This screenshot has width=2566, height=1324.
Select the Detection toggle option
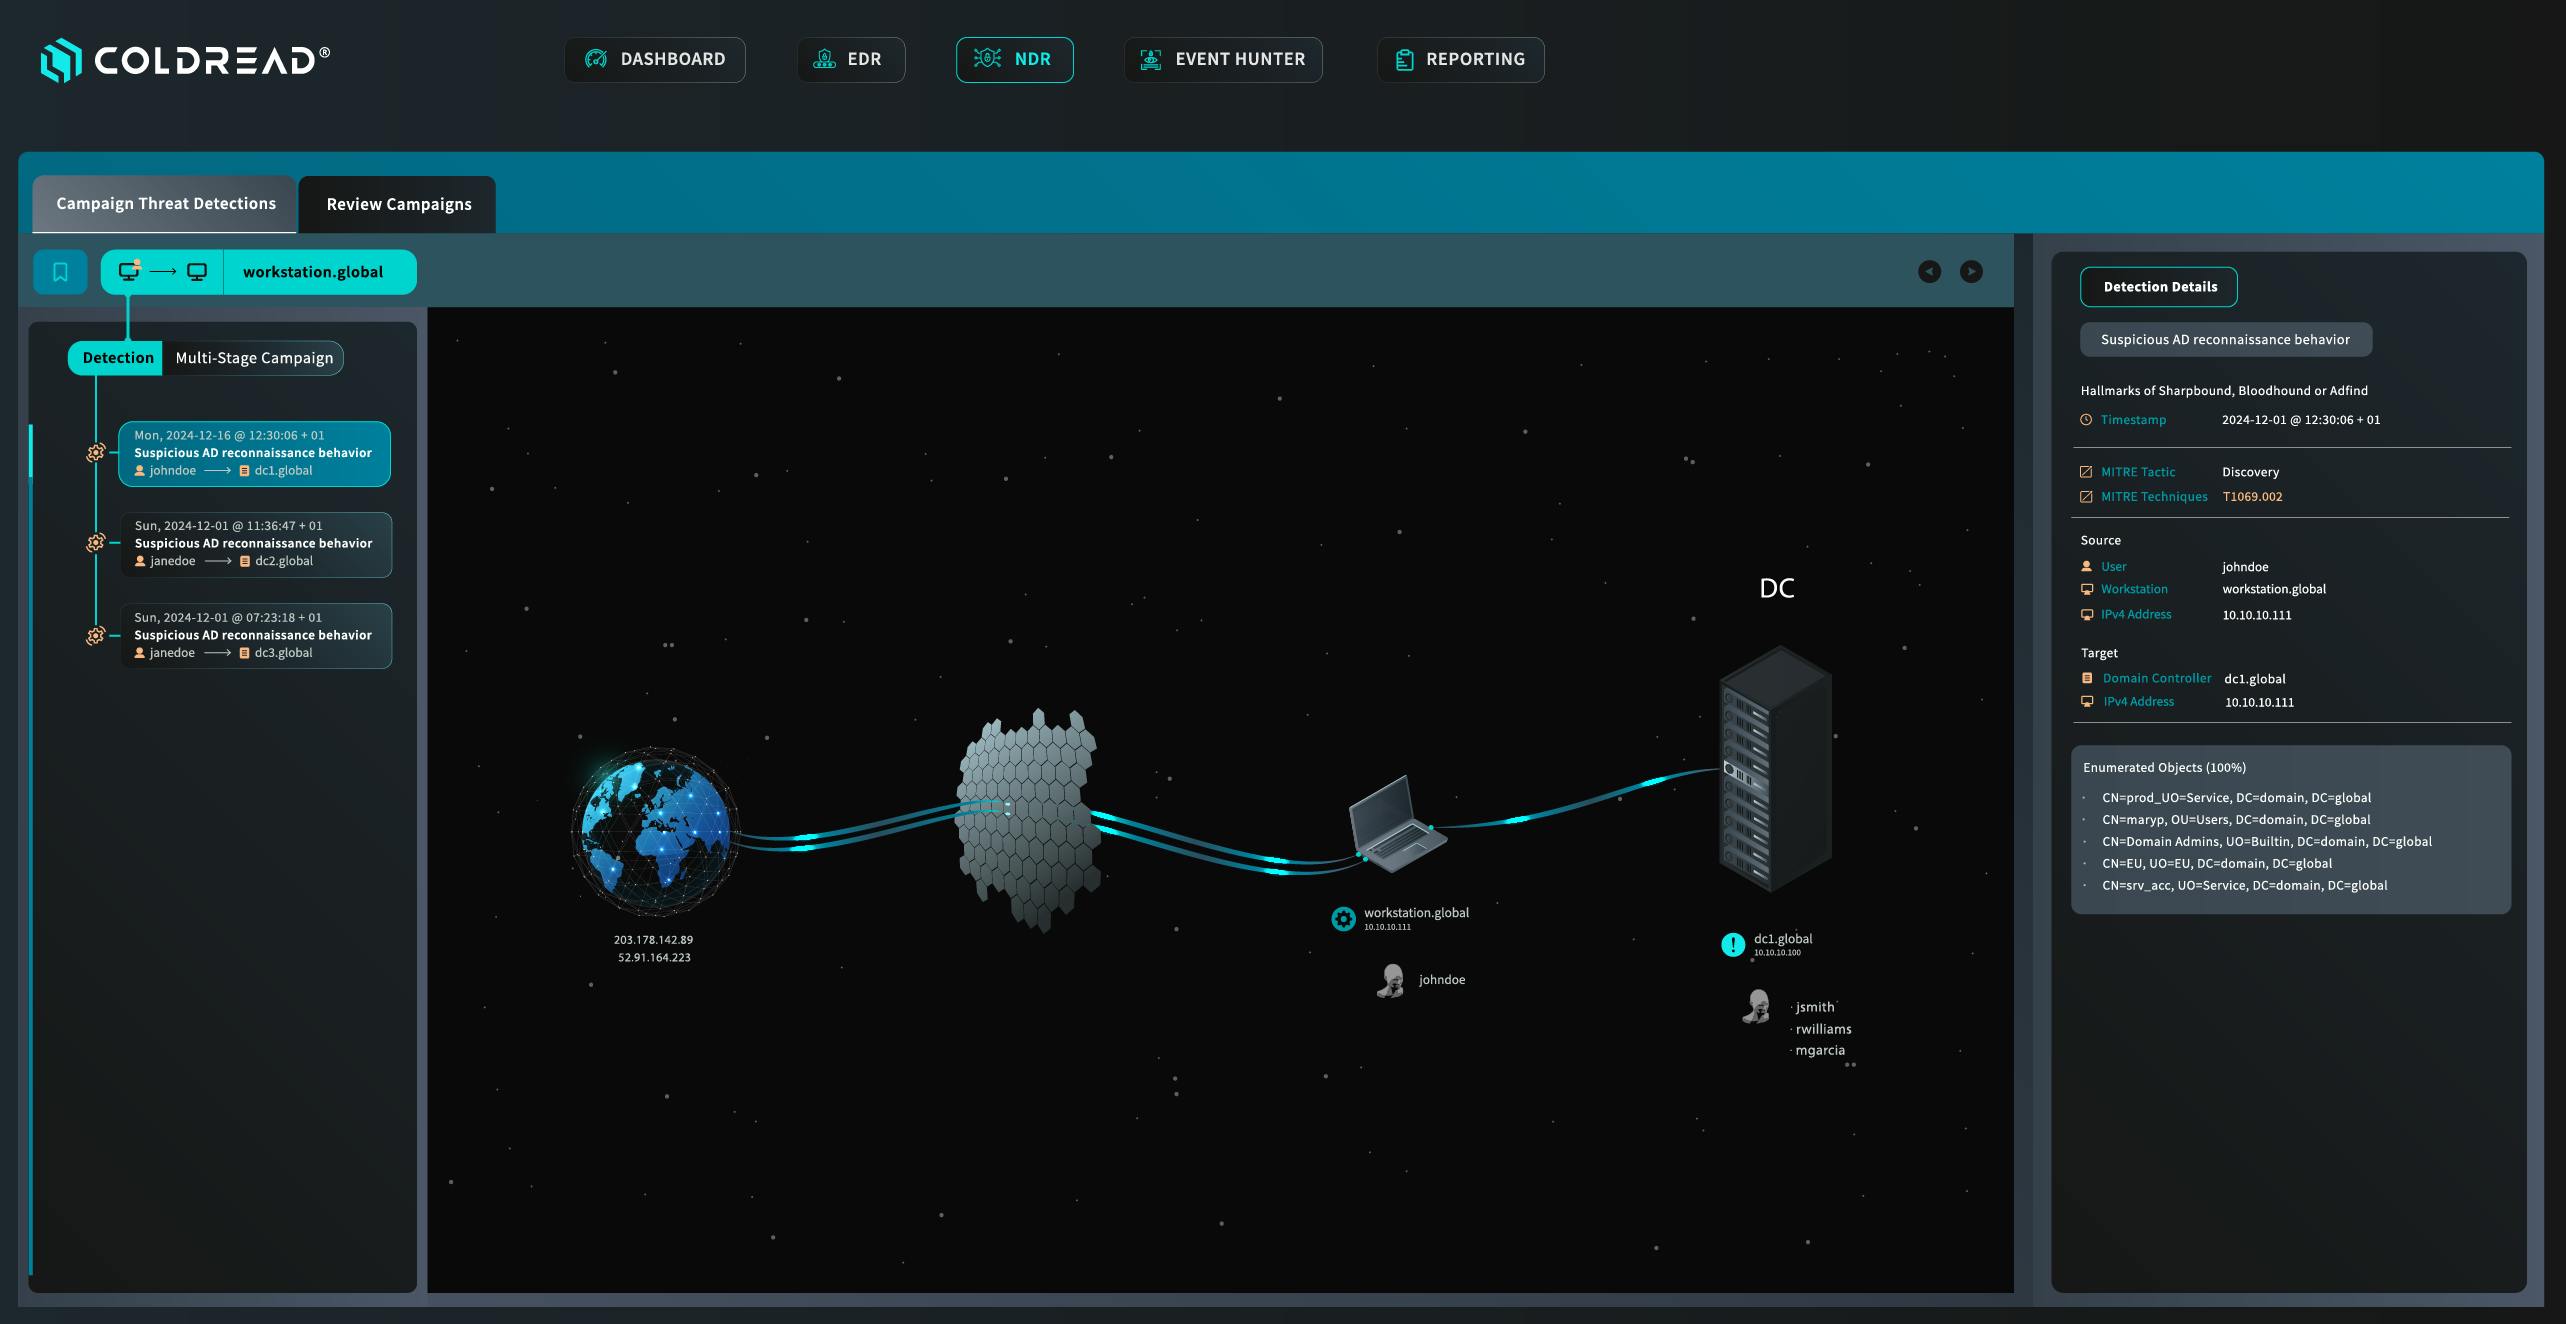[x=117, y=358]
